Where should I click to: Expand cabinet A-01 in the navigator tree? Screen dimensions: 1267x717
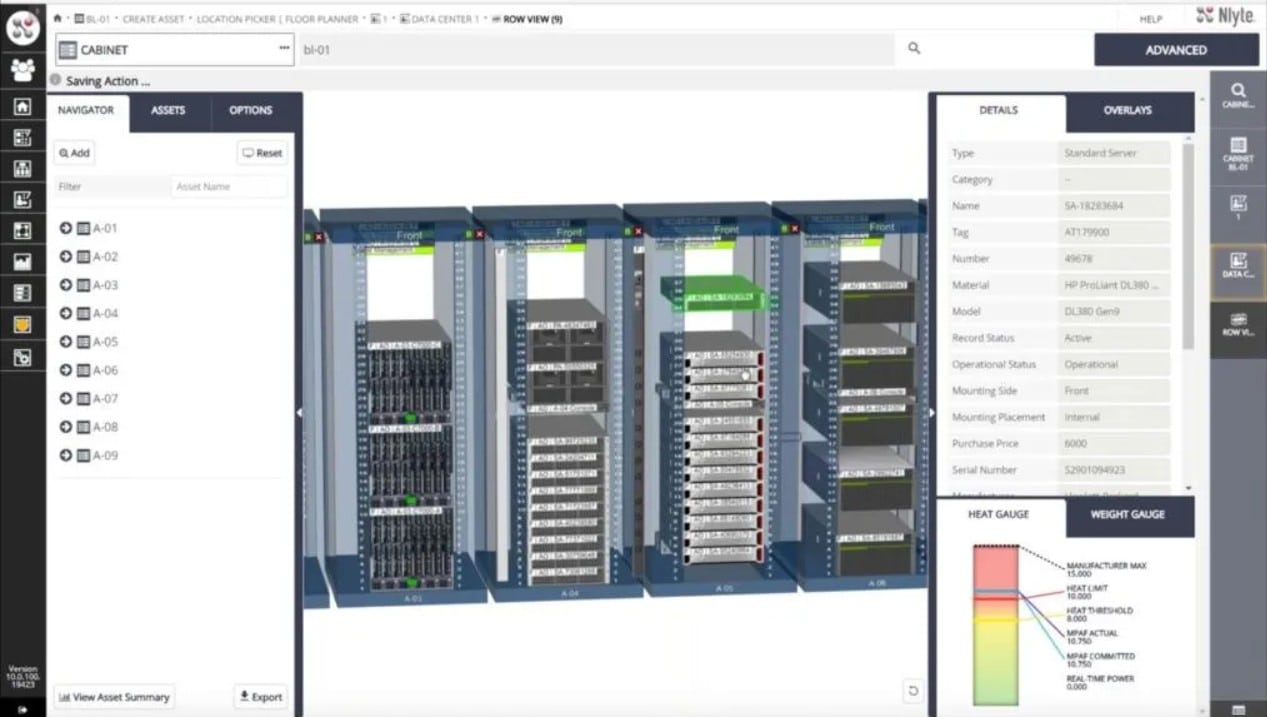pyautogui.click(x=64, y=228)
